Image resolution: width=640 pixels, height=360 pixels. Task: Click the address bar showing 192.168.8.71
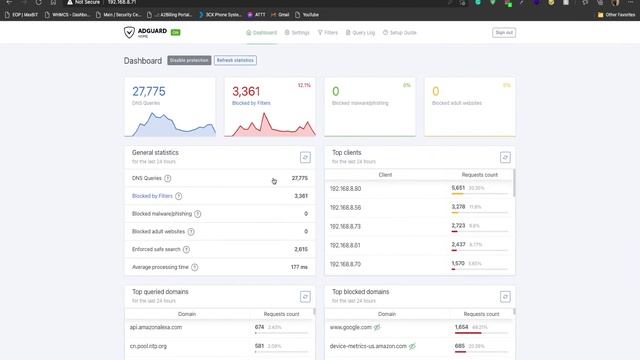(x=122, y=2)
